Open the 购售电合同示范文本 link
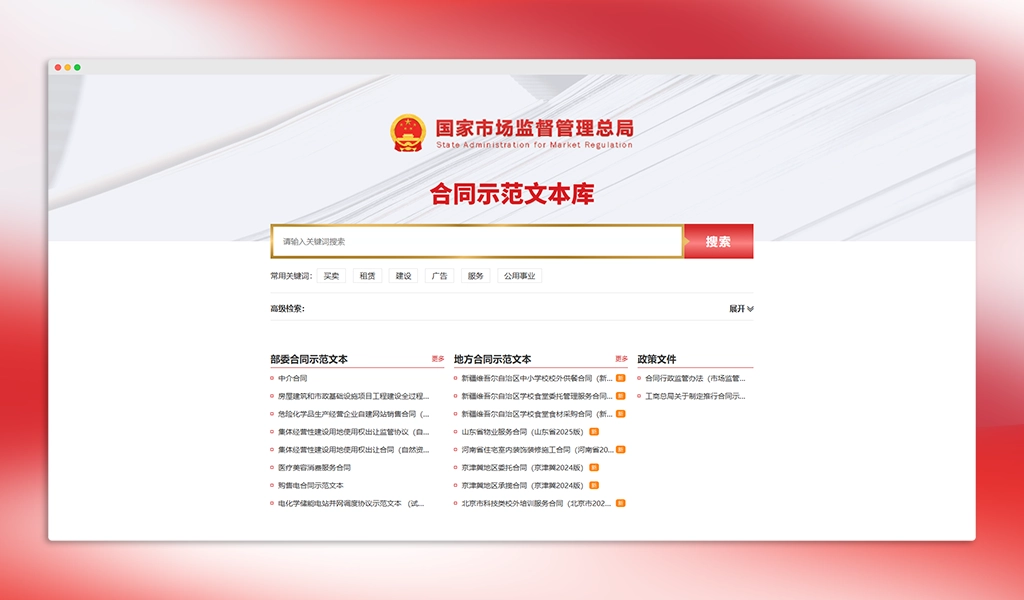1024x600 pixels. (310, 486)
